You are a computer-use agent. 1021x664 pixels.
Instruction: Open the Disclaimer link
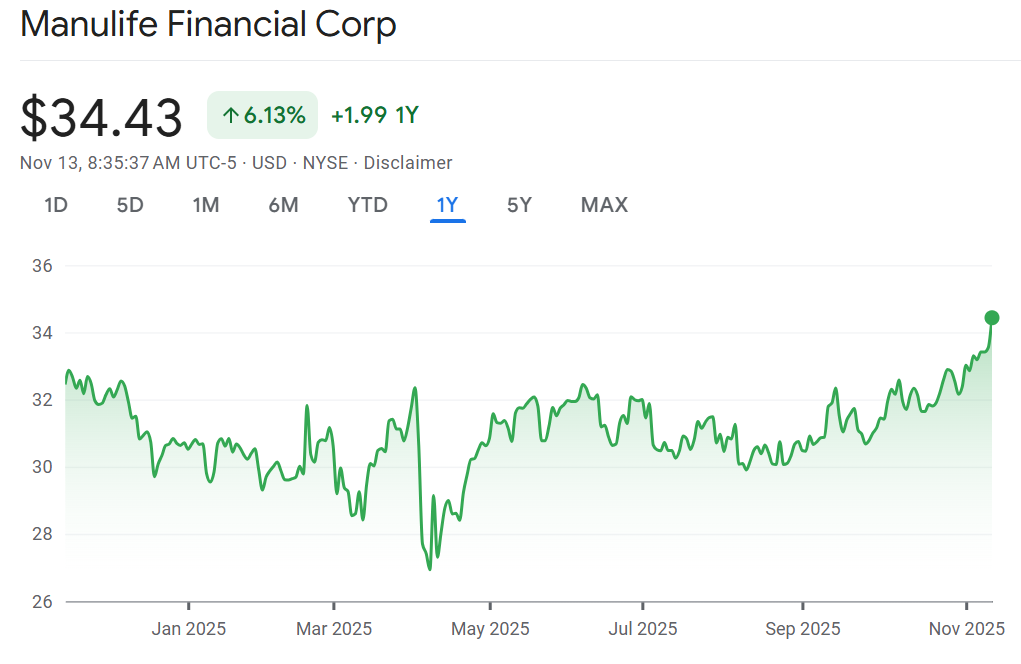[408, 163]
